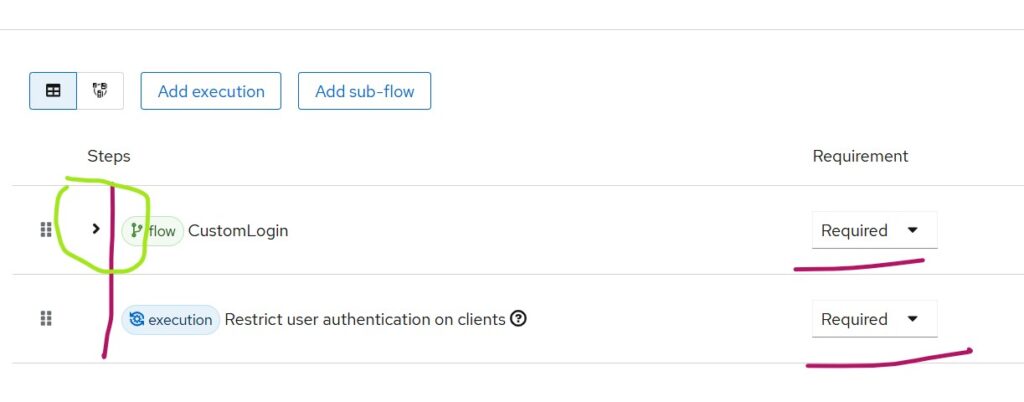The width and height of the screenshot is (1024, 402).
Task: Click the caret arrow on CustomLogin's Required selector
Action: pyautogui.click(x=912, y=230)
